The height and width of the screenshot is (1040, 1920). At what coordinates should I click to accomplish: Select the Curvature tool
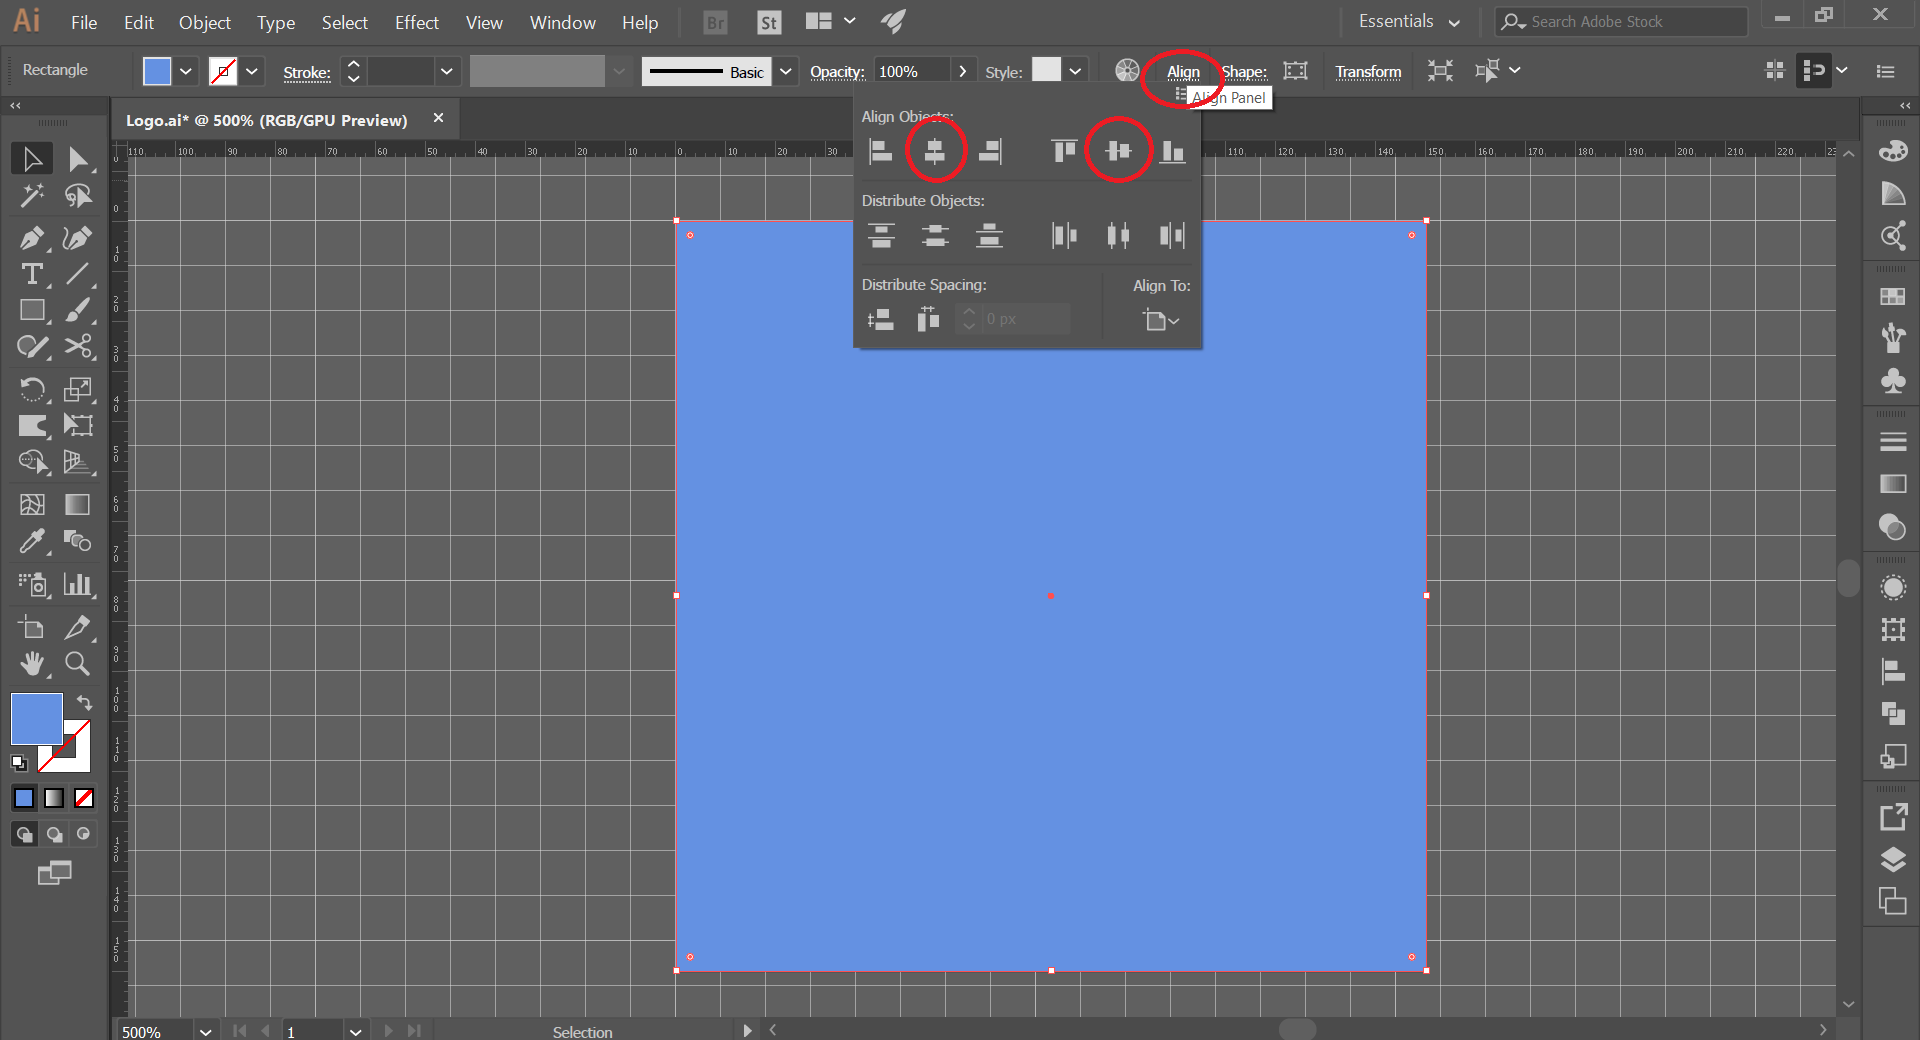pos(77,238)
